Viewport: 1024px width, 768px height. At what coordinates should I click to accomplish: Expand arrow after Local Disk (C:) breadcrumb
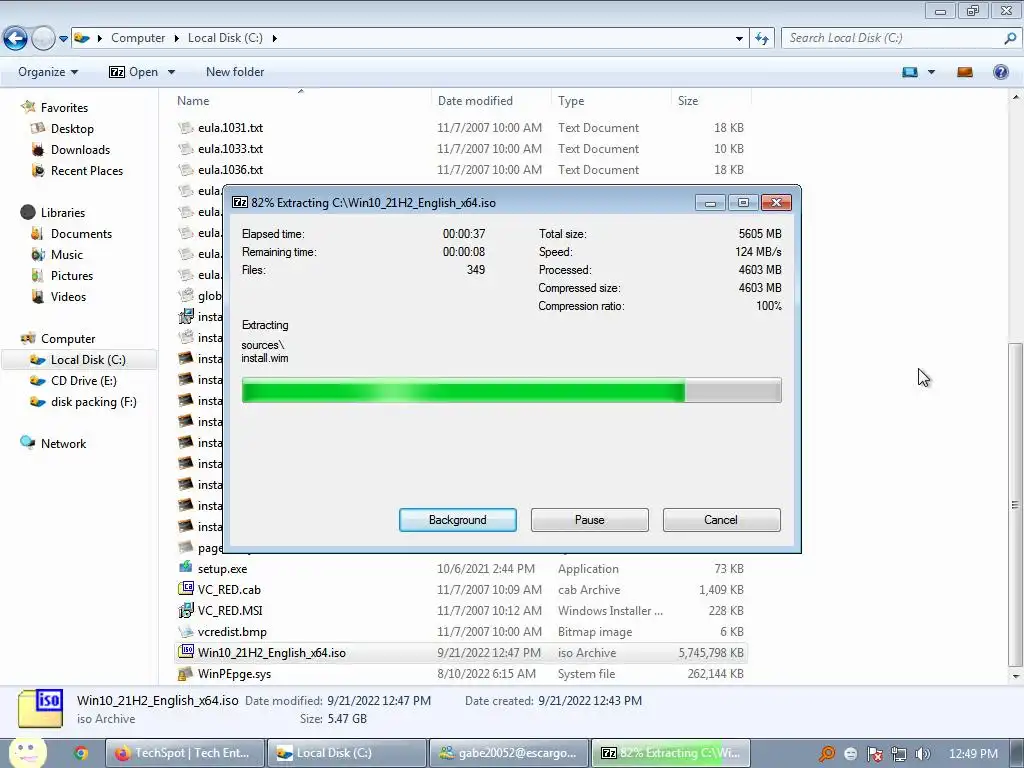[x=274, y=39]
